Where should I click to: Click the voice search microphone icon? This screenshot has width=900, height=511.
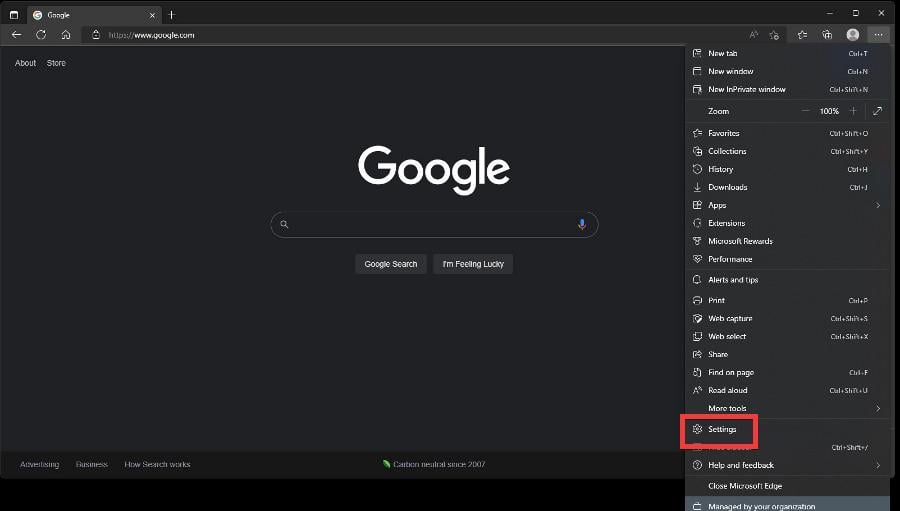coord(581,224)
